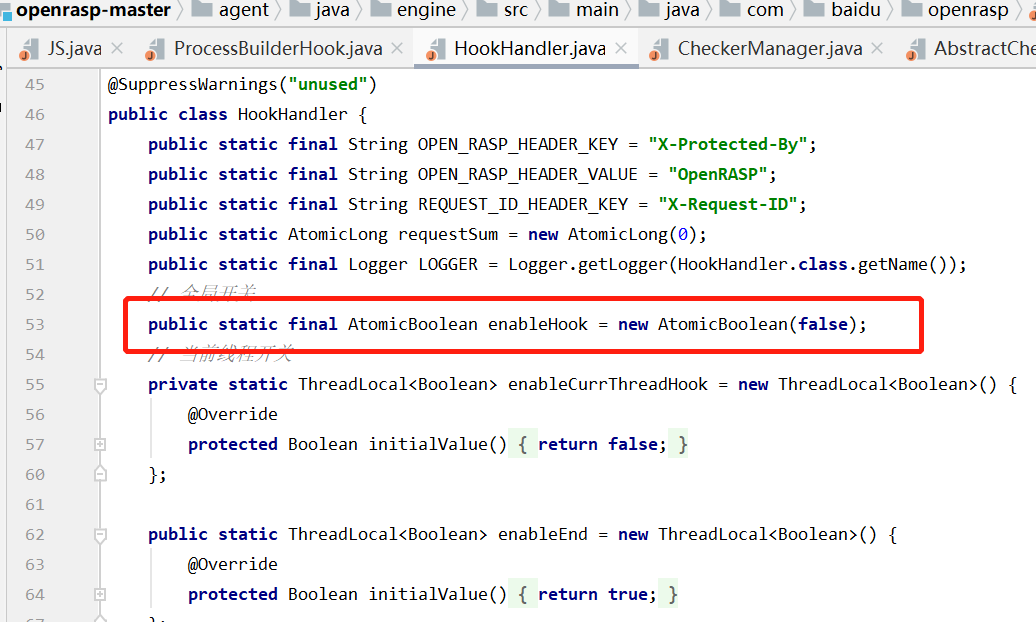This screenshot has width=1036, height=622.
Task: Open the engine folder breadcrumb
Action: pos(426,10)
